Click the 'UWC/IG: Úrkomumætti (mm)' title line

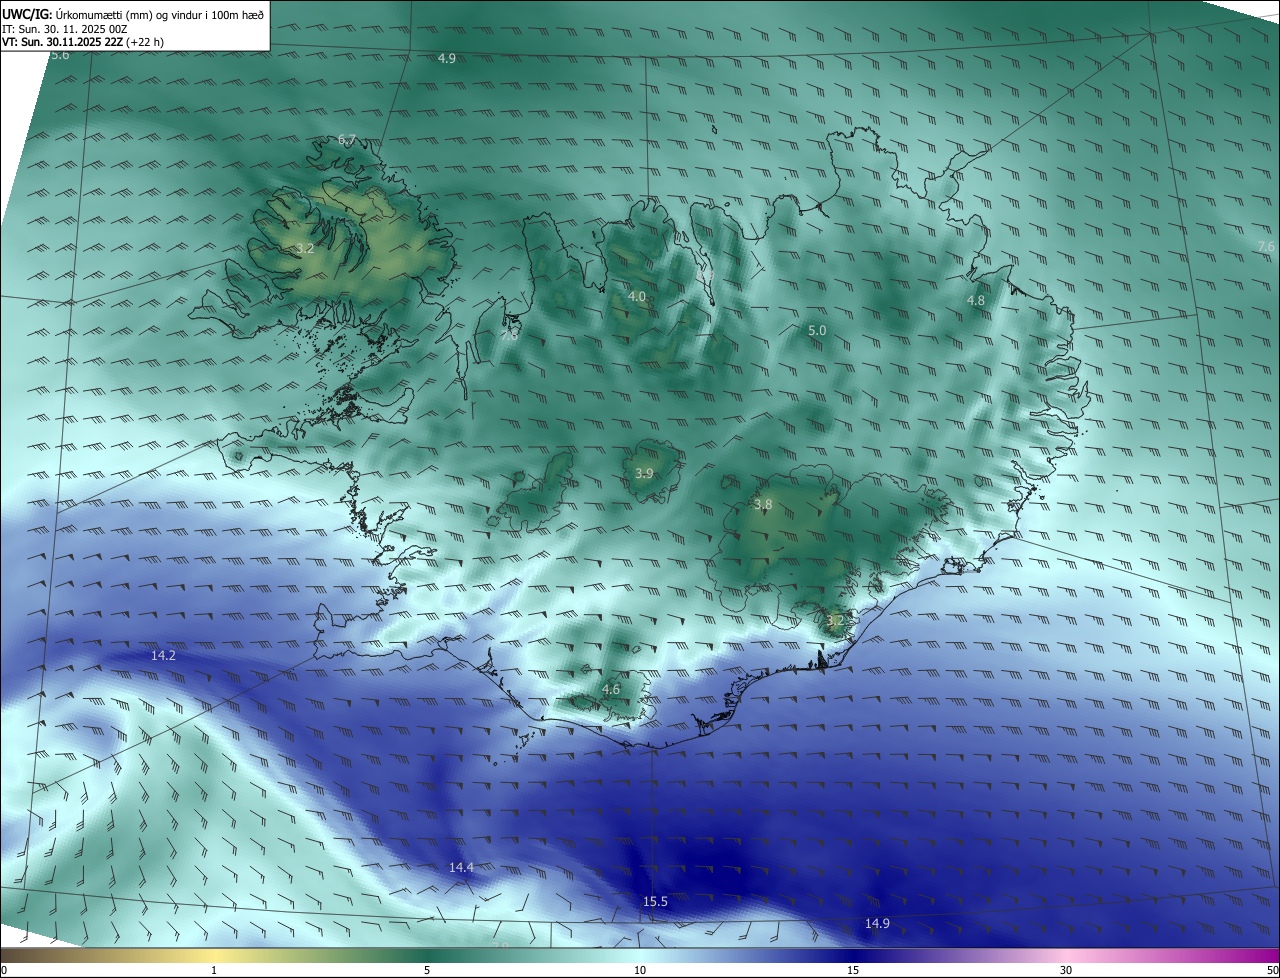[133, 14]
